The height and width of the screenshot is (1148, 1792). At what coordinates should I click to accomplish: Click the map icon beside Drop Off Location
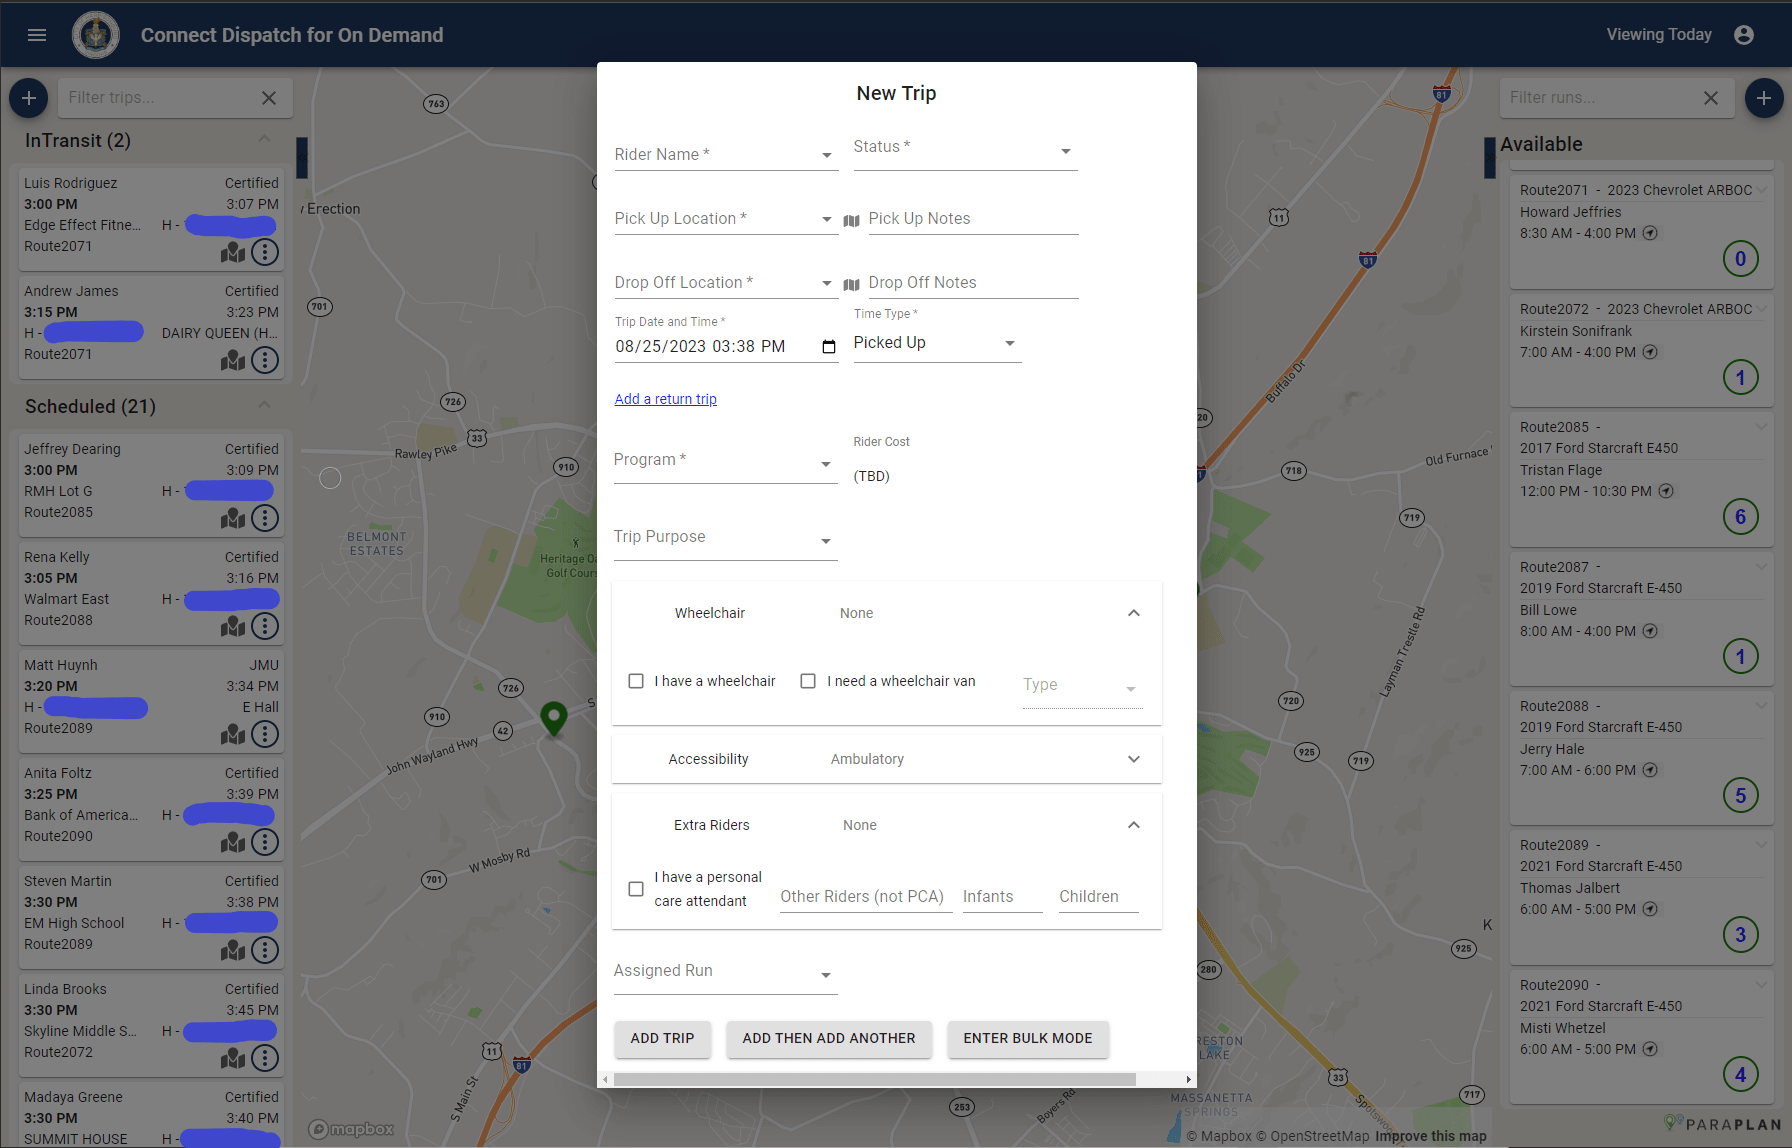[852, 285]
